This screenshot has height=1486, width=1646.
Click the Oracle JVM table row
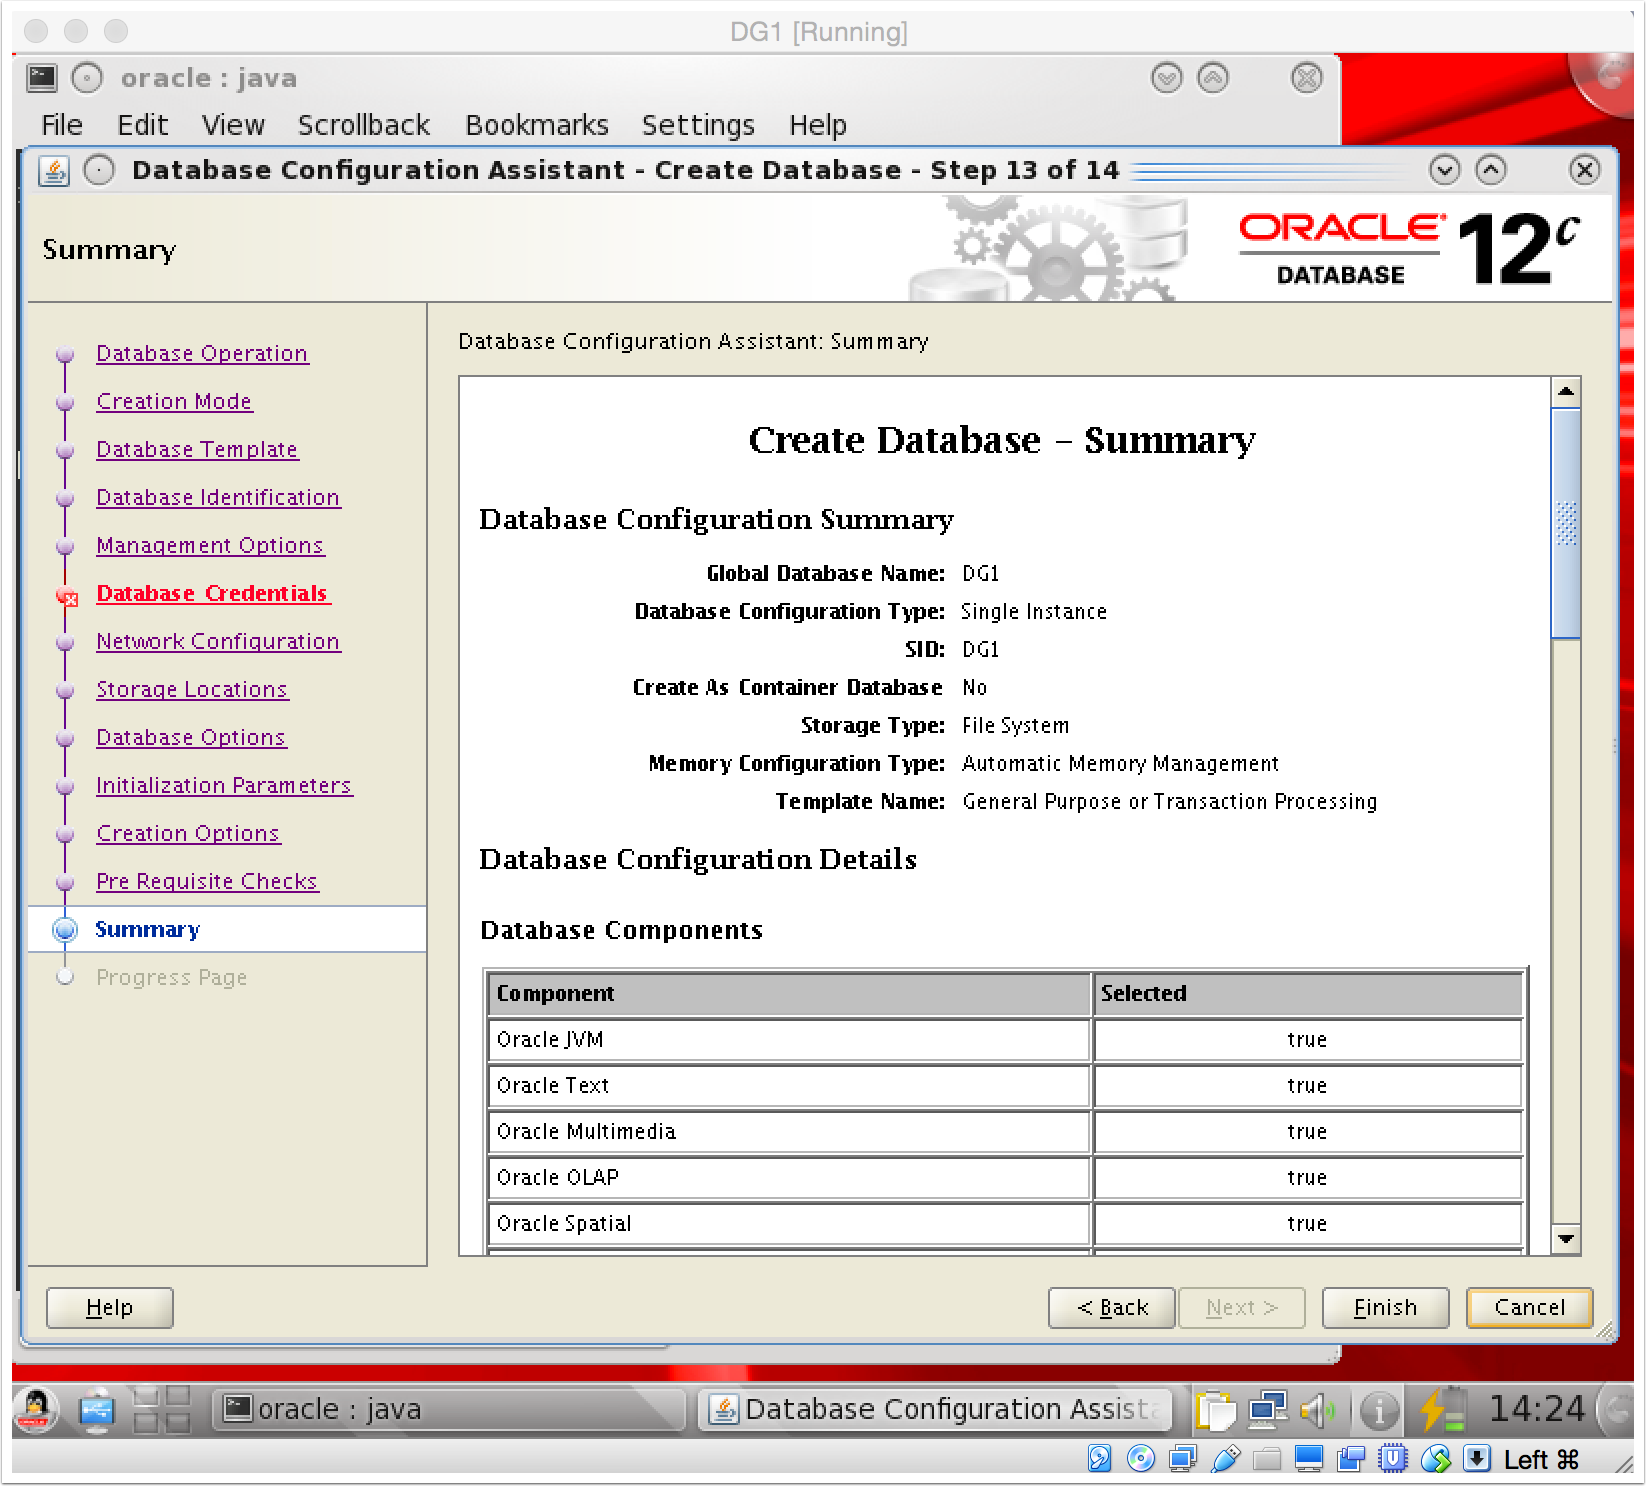1005,1040
